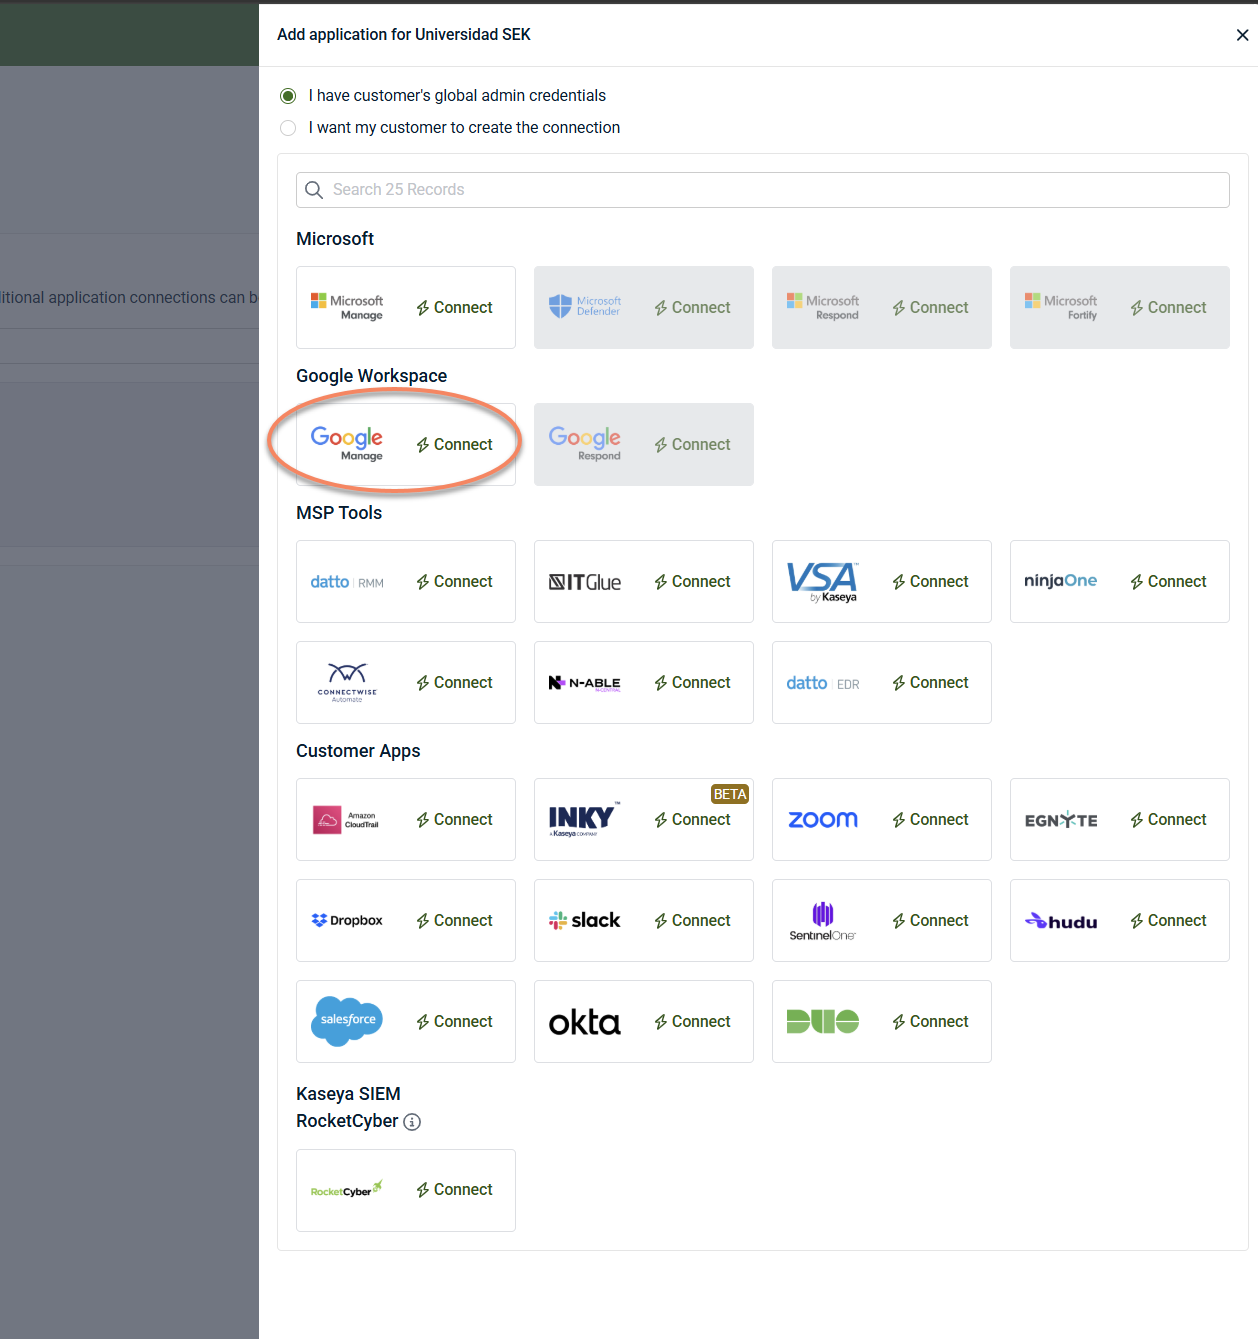The width and height of the screenshot is (1258, 1339).
Task: Close the Add application dialog
Action: tap(1242, 35)
